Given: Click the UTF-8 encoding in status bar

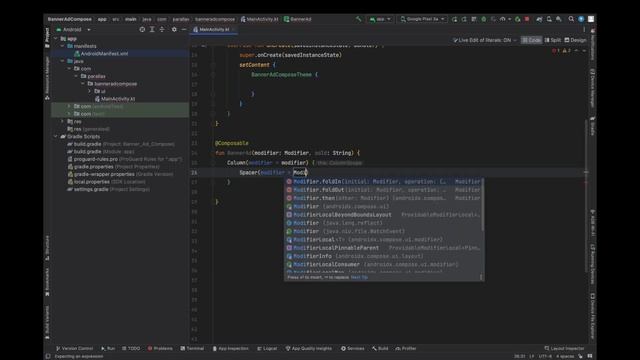Looking at the screenshot, I should click(x=545, y=356).
